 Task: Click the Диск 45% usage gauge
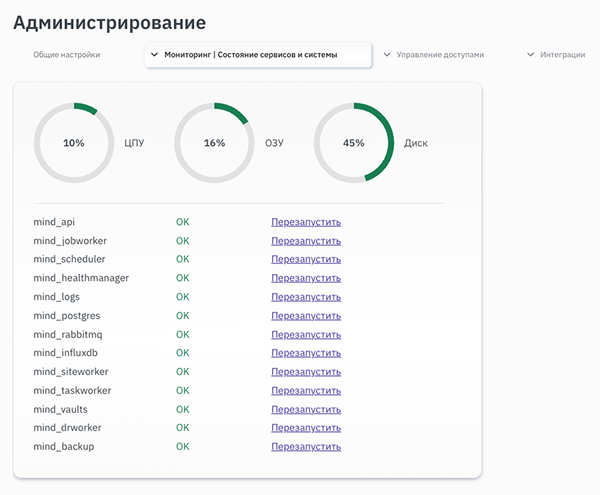[x=354, y=143]
